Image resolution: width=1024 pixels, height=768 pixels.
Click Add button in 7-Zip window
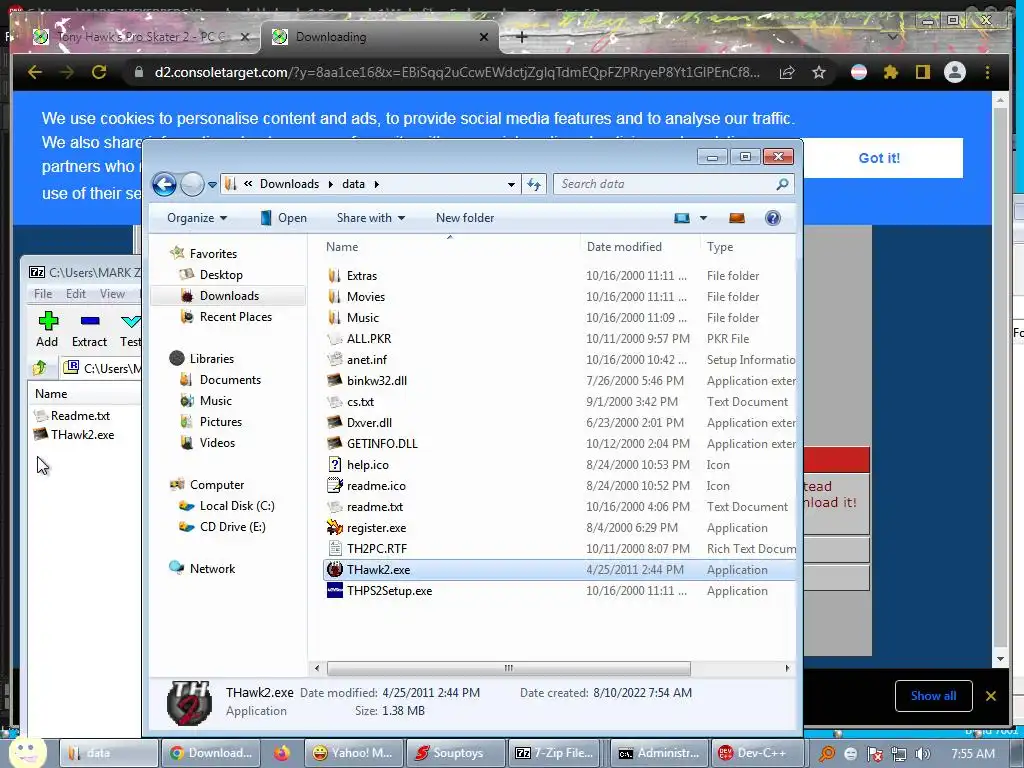(x=47, y=330)
